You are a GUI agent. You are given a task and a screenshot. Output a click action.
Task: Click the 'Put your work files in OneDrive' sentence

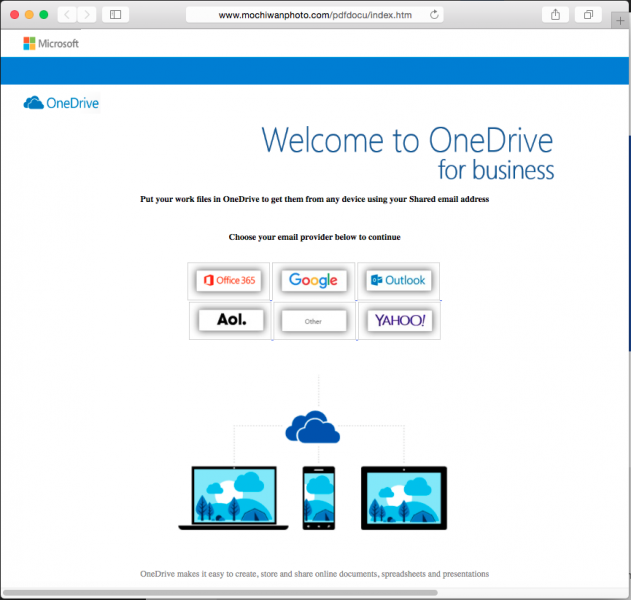(315, 199)
